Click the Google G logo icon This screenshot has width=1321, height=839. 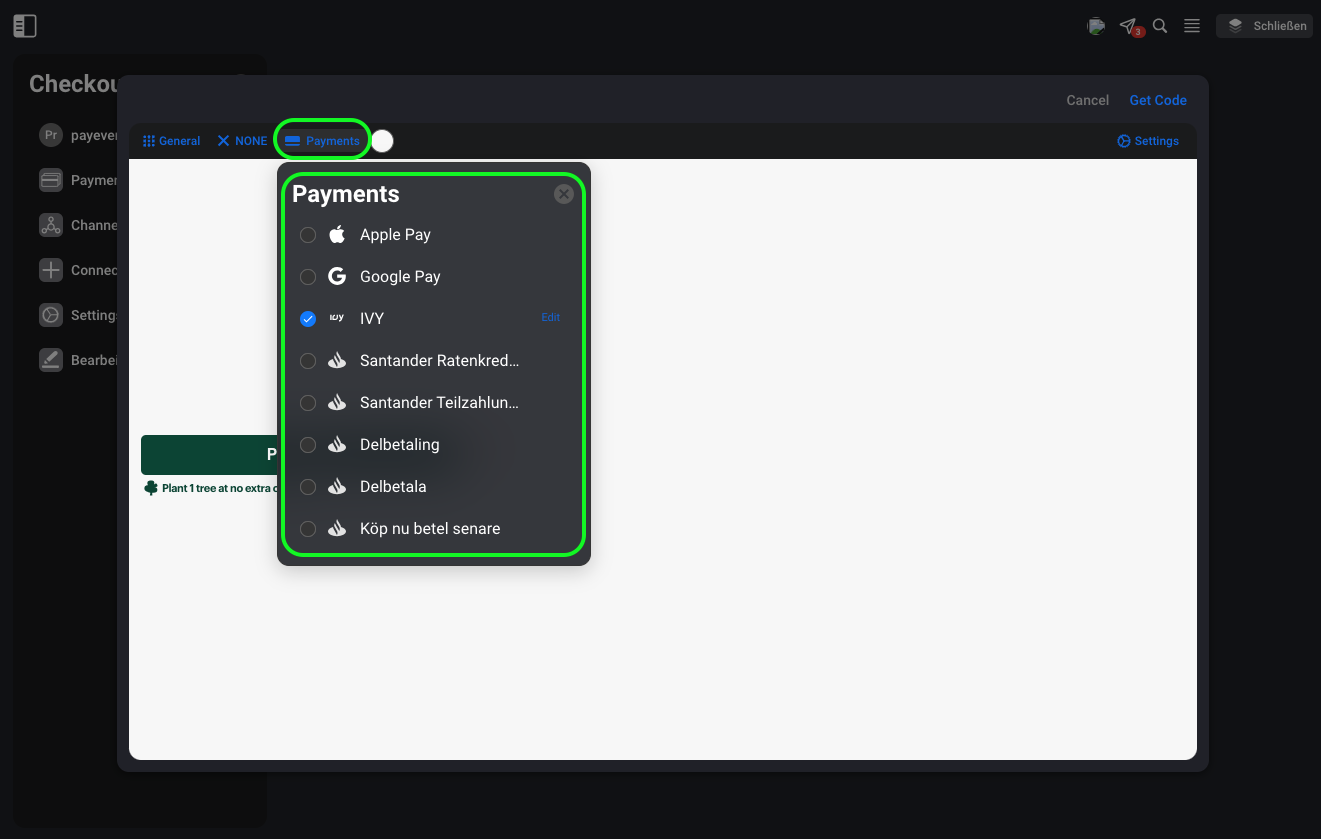(x=337, y=277)
